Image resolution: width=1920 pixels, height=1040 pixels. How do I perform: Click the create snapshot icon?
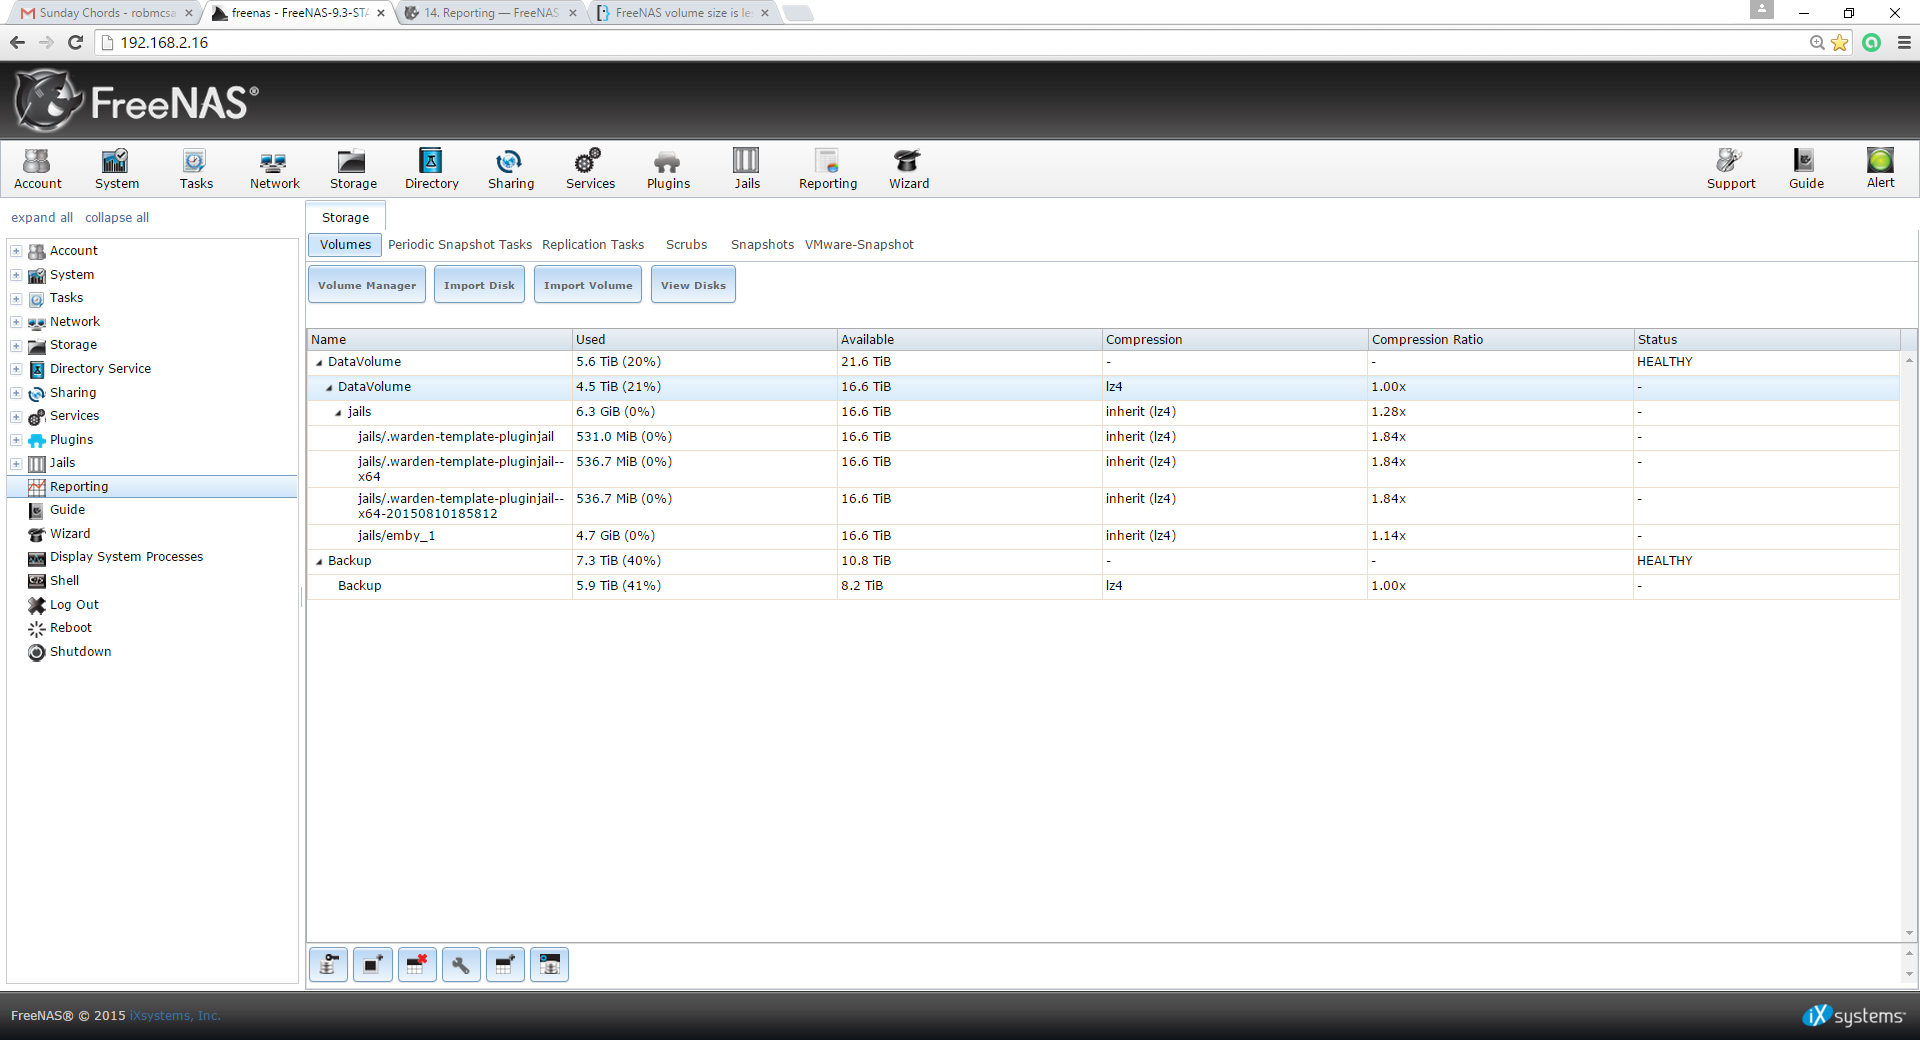pos(372,965)
